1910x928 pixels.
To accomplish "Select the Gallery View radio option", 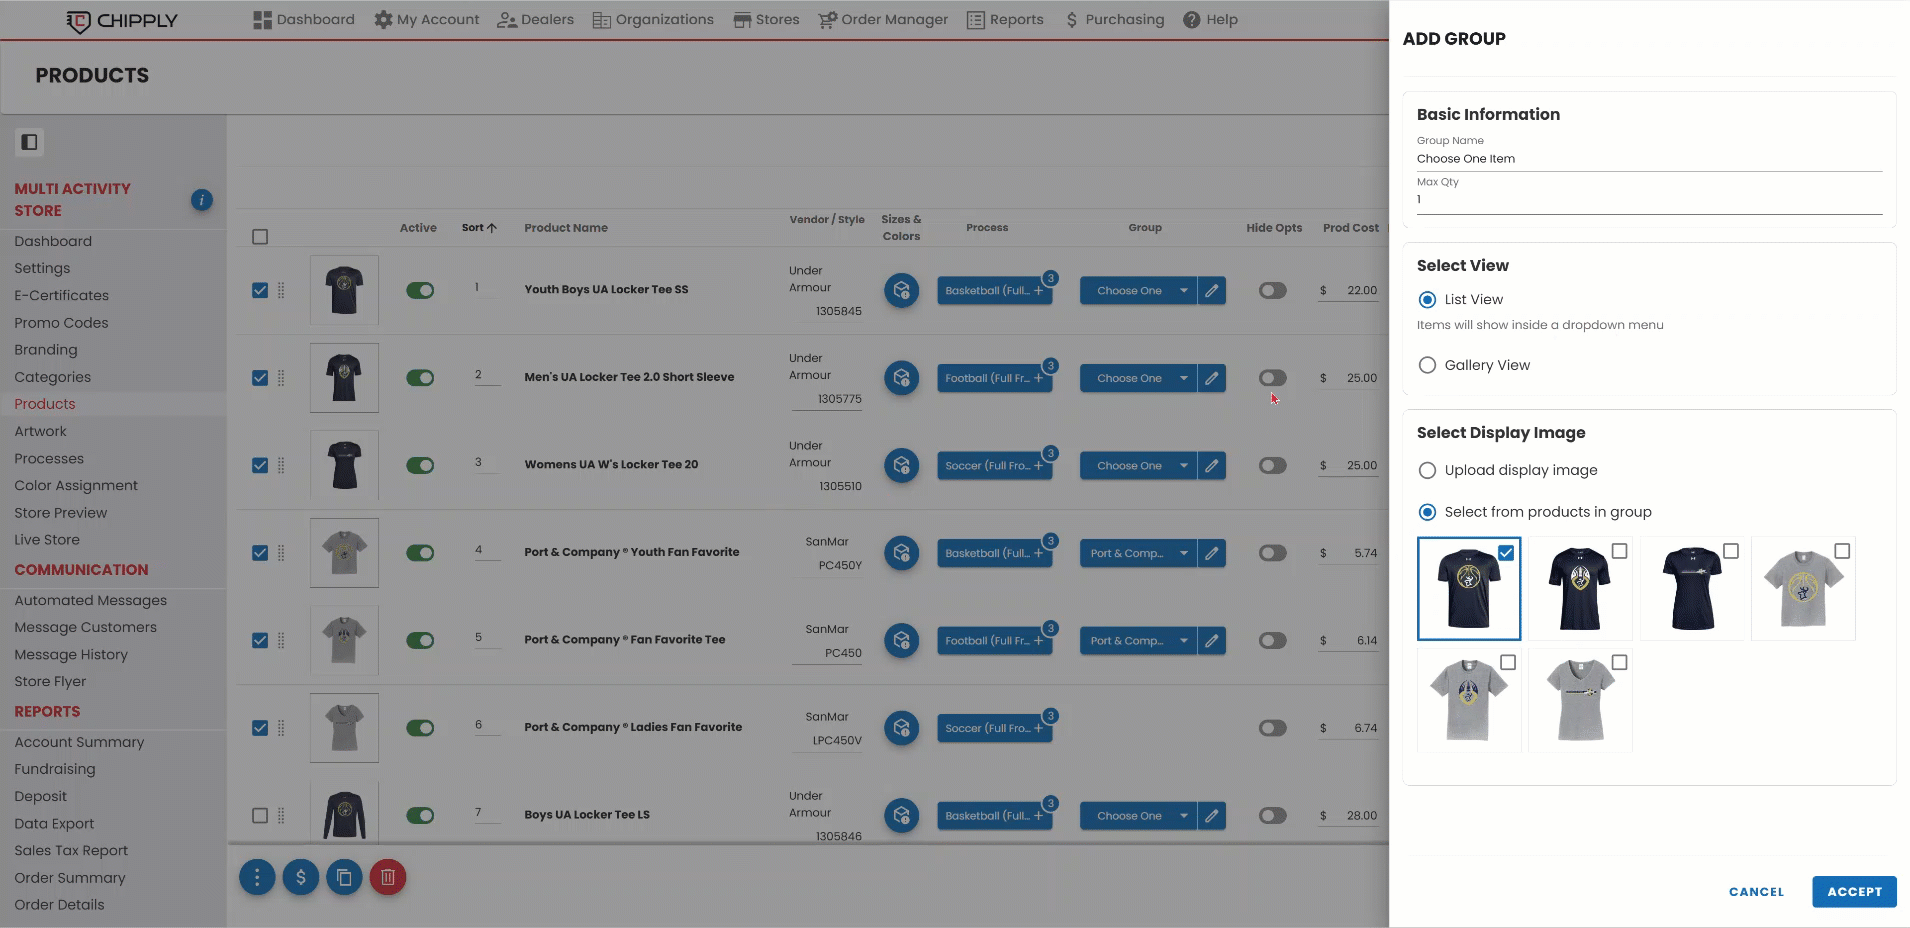I will pos(1427,365).
